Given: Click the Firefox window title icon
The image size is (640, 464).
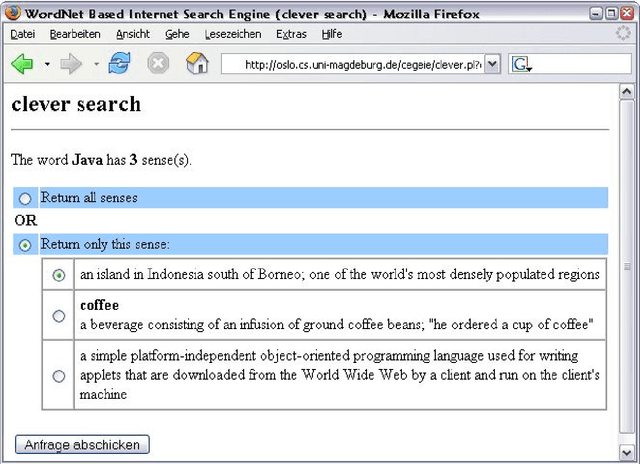Looking at the screenshot, I should point(12,13).
